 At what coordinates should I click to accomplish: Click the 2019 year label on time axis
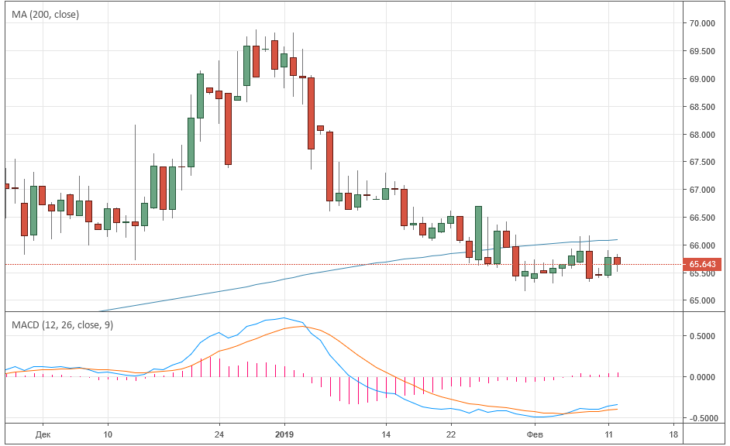[284, 435]
